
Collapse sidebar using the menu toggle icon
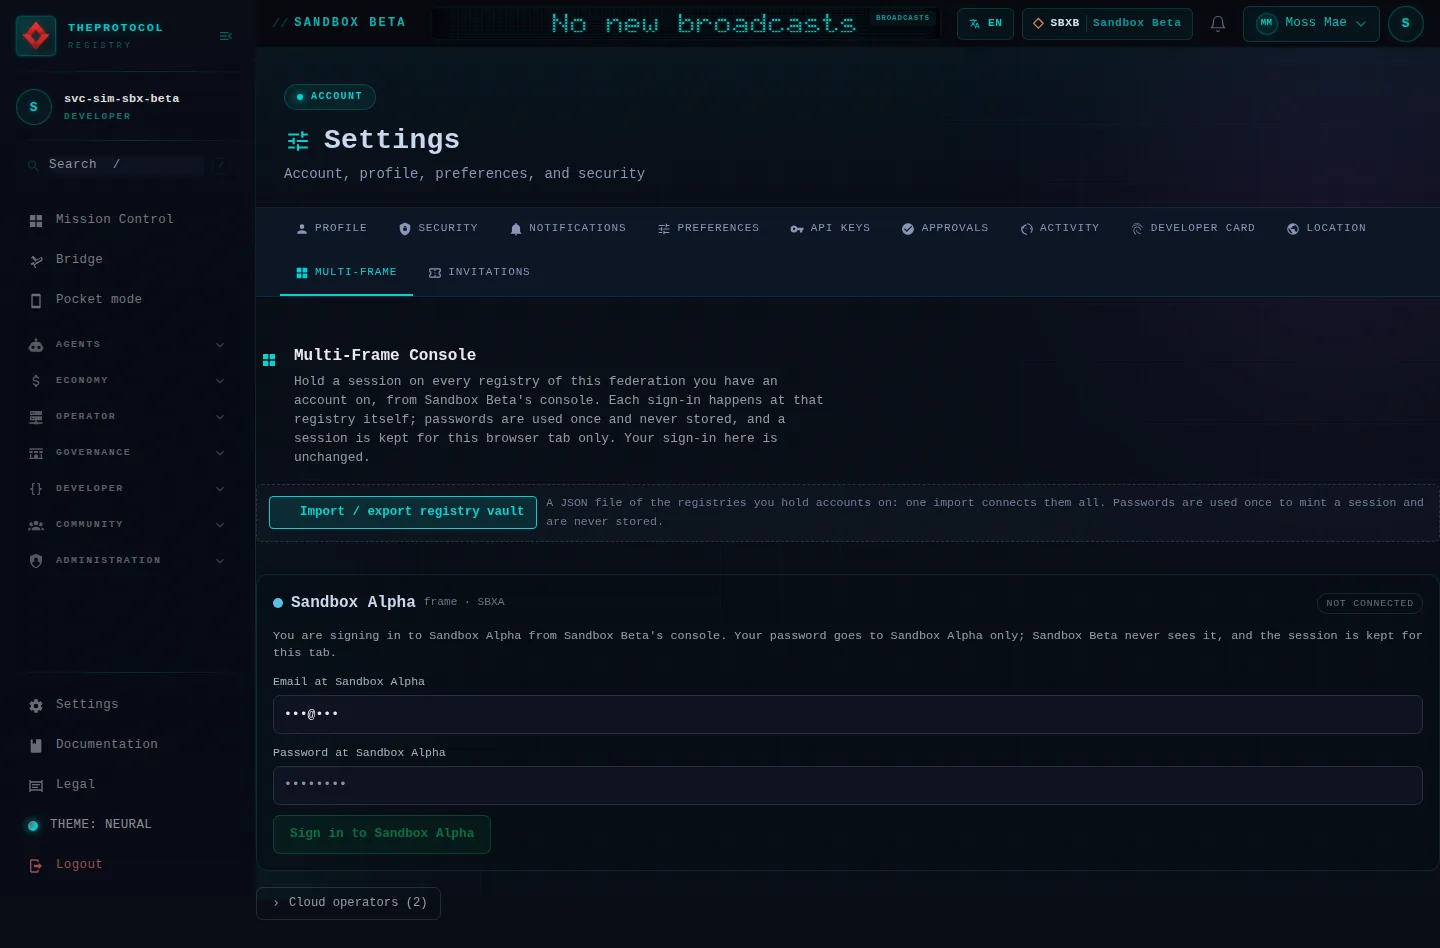[225, 36]
